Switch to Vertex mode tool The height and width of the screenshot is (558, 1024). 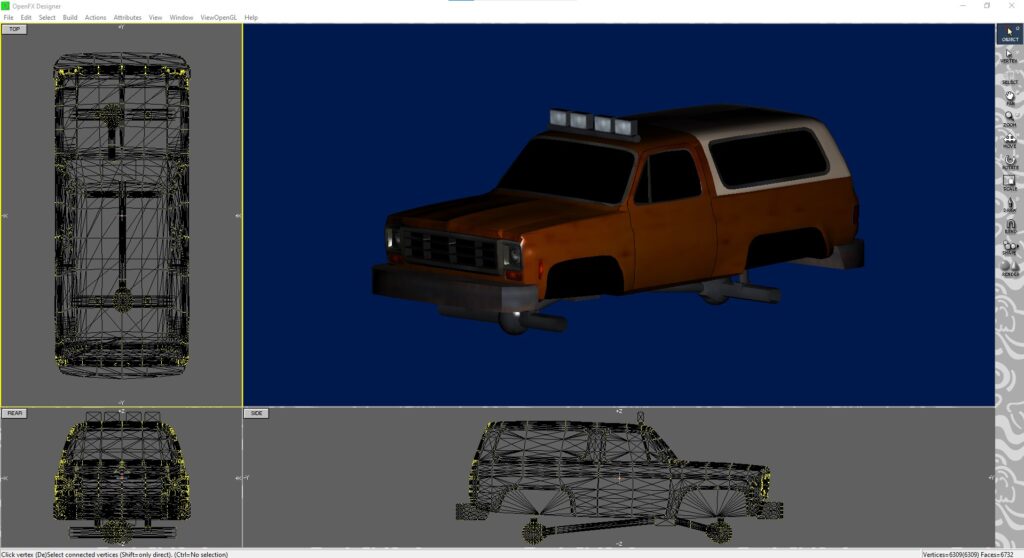[1009, 55]
